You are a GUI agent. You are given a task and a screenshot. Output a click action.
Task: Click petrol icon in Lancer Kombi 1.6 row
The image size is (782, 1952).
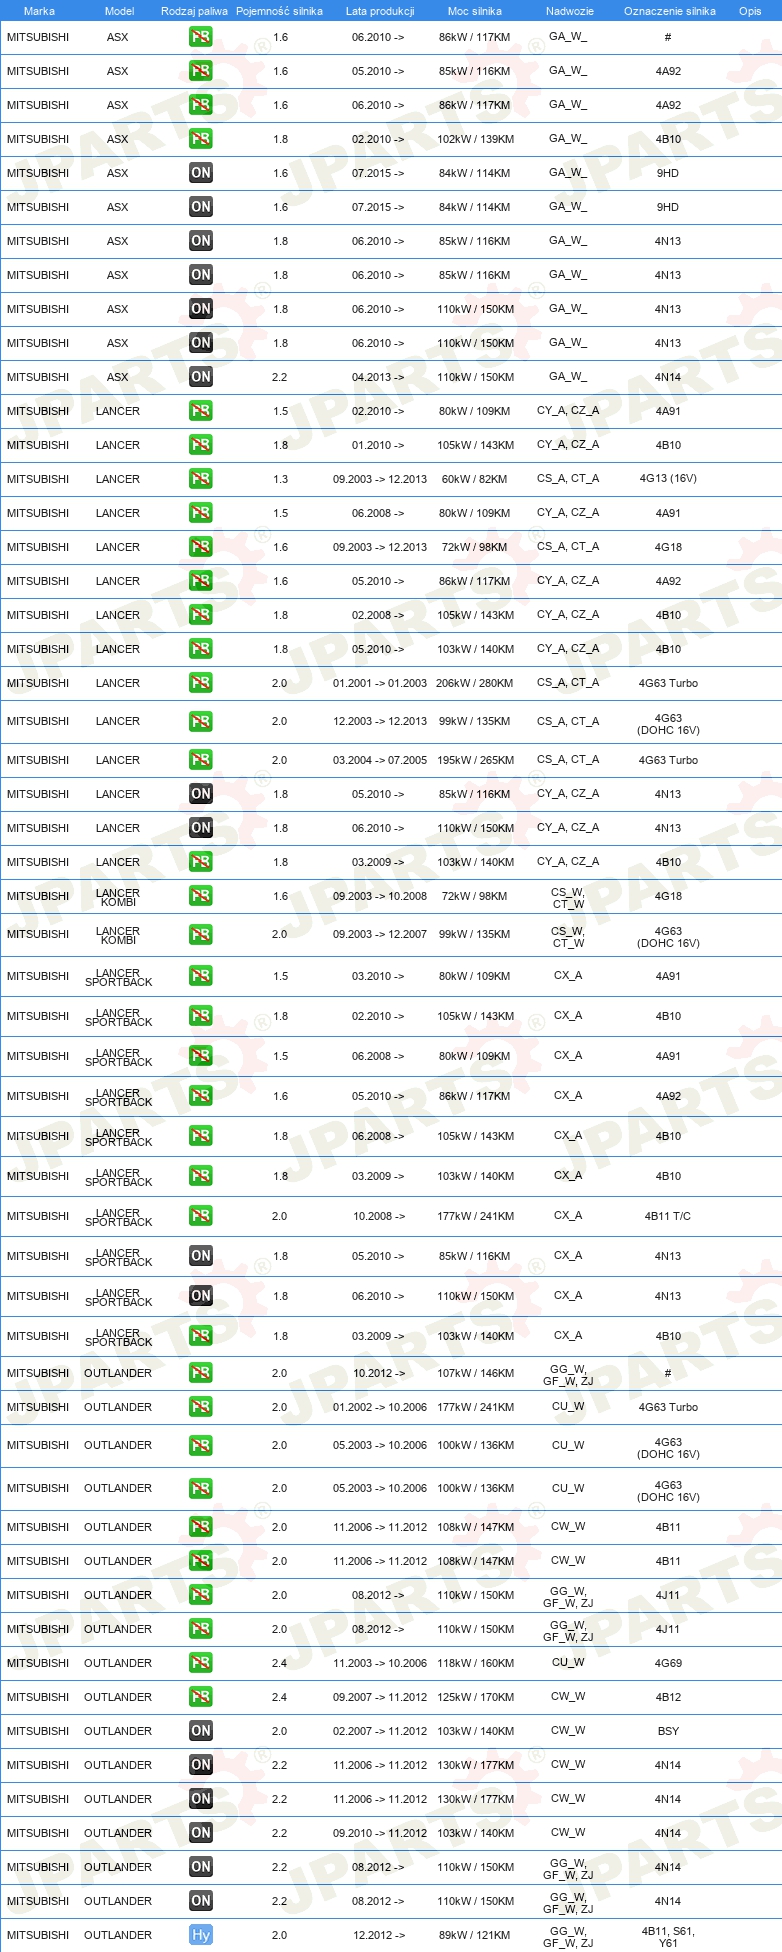pyautogui.click(x=201, y=895)
